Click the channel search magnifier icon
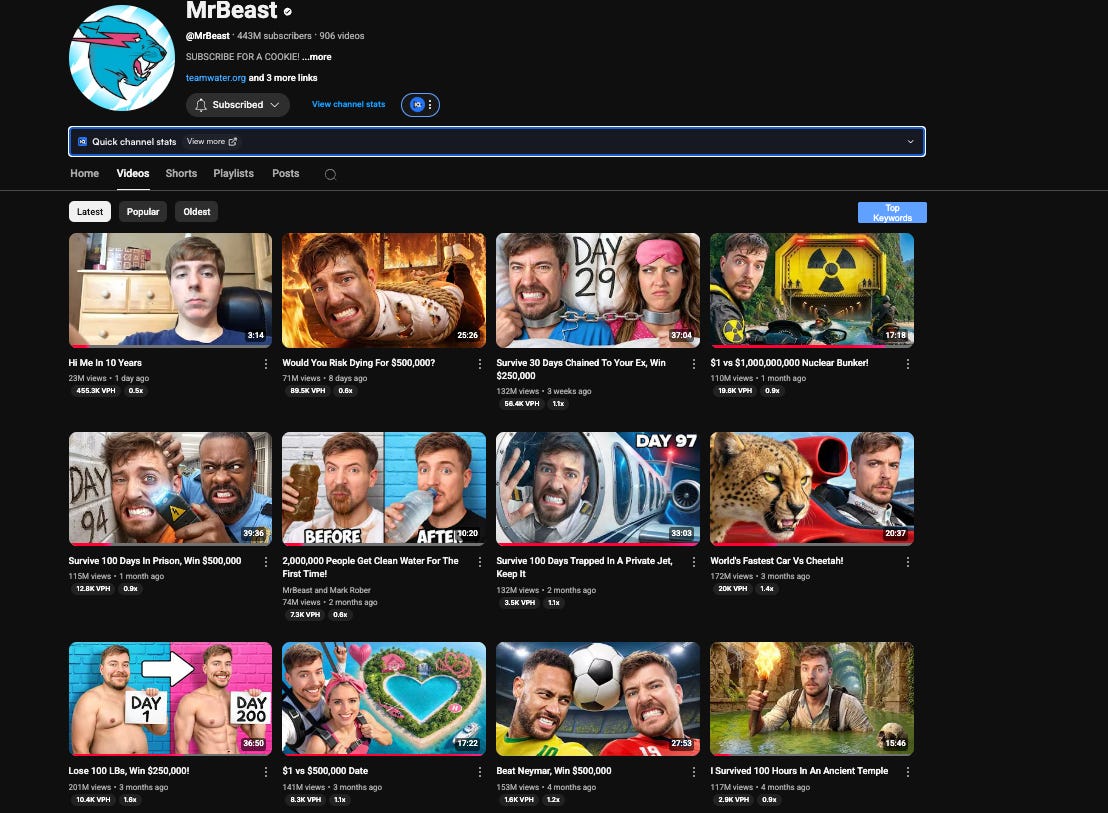The image size is (1108, 813). (x=330, y=174)
